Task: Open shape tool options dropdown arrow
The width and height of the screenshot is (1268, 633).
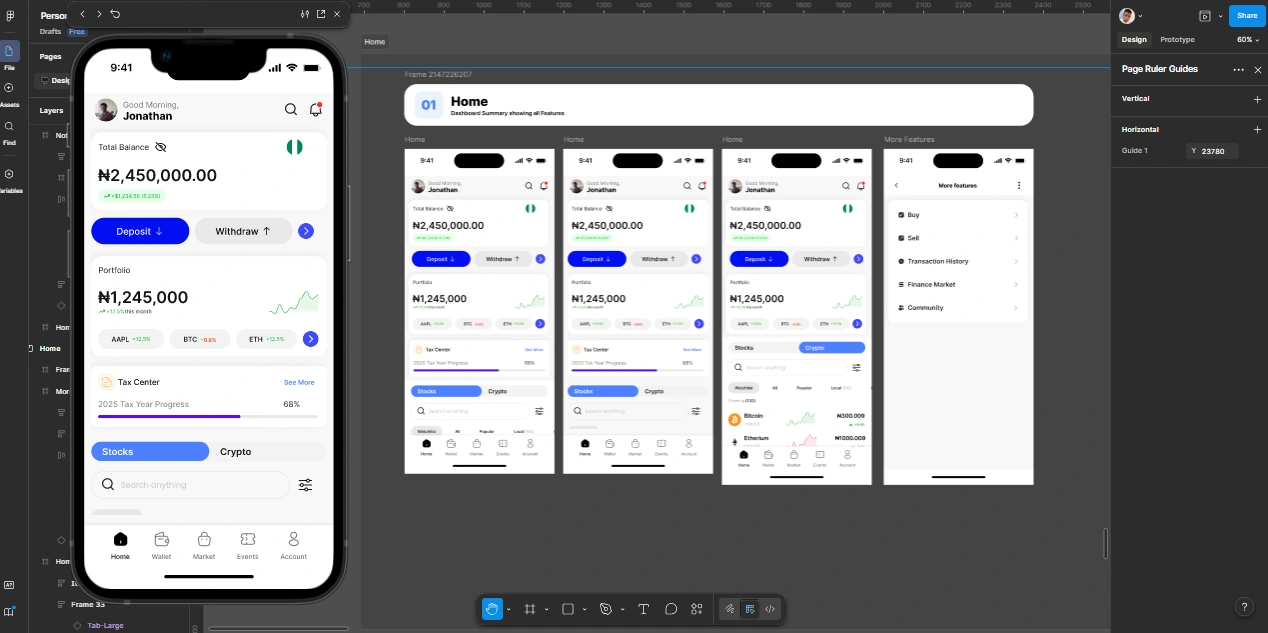Action: (584, 609)
